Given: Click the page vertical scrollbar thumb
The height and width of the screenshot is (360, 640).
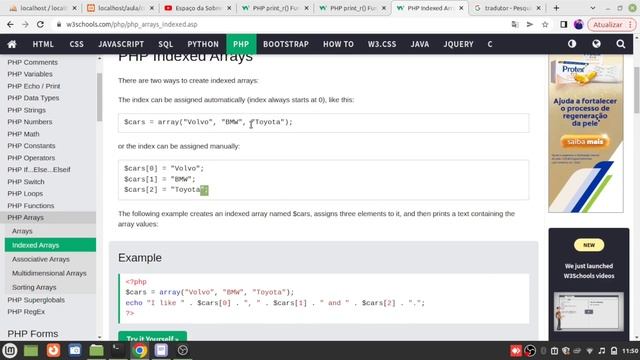Looking at the screenshot, I should point(636,90).
